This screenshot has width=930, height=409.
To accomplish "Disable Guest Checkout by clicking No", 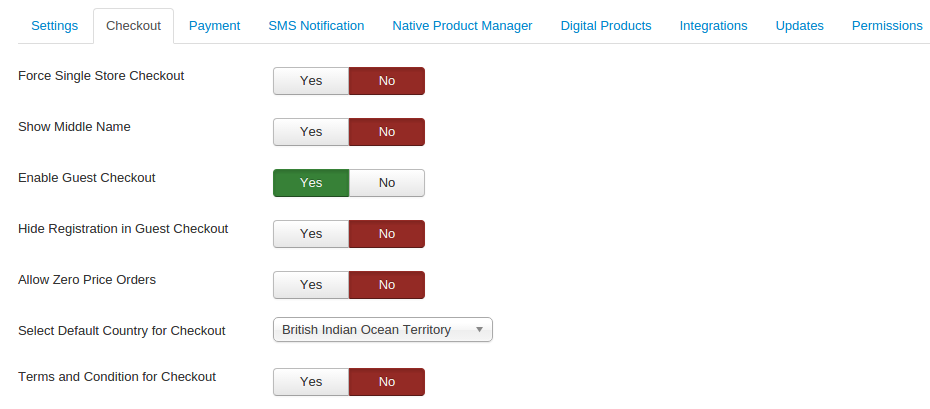I will [387, 183].
